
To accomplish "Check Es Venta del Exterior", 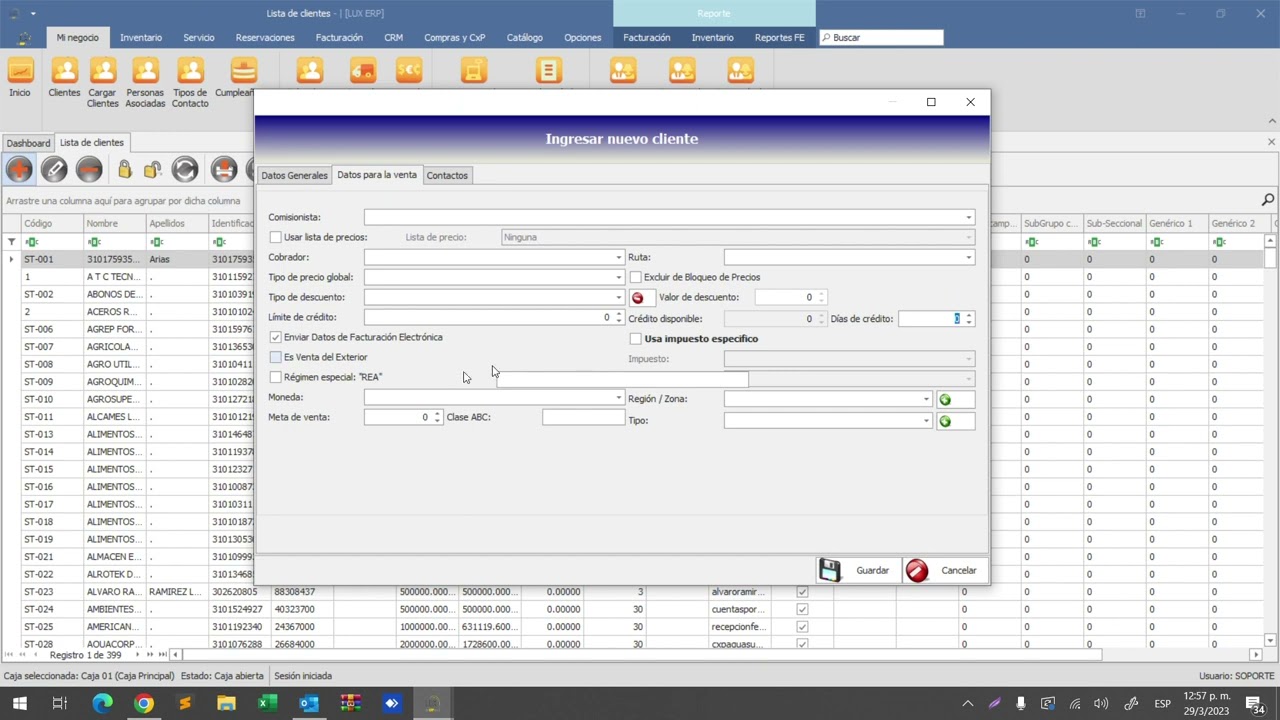I will click(275, 357).
